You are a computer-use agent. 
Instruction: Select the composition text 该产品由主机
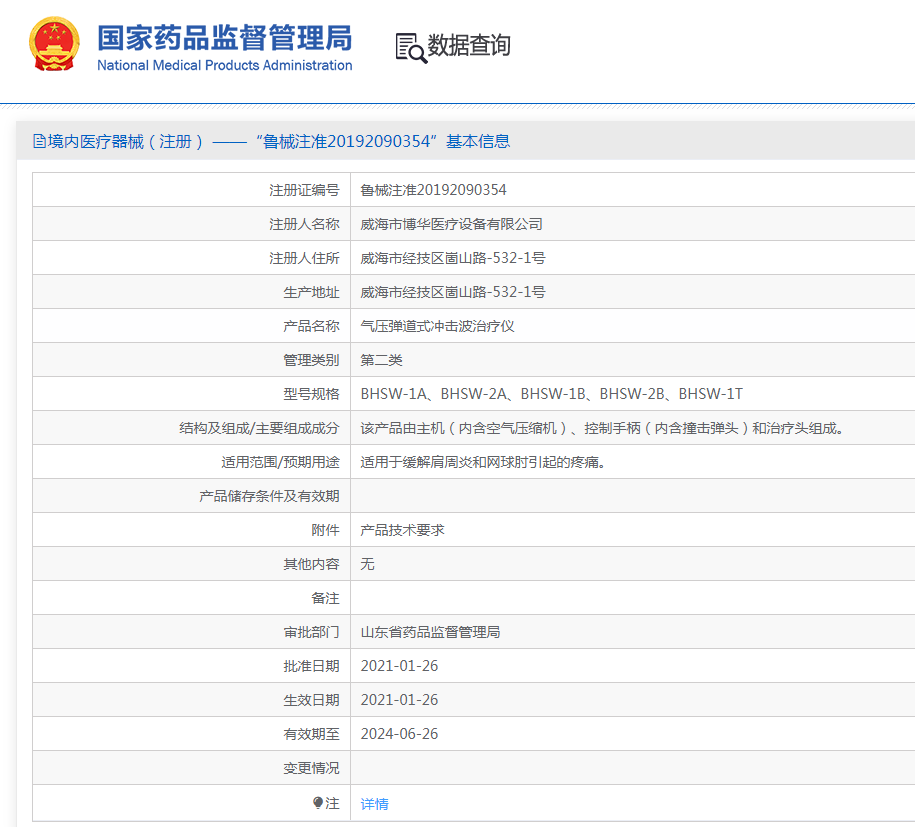pyautogui.click(x=602, y=428)
